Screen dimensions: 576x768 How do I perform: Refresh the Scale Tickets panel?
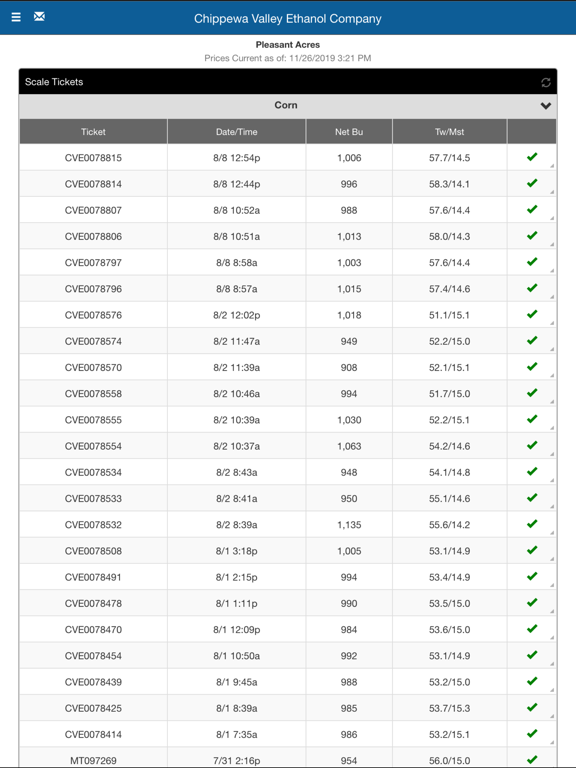point(546,82)
